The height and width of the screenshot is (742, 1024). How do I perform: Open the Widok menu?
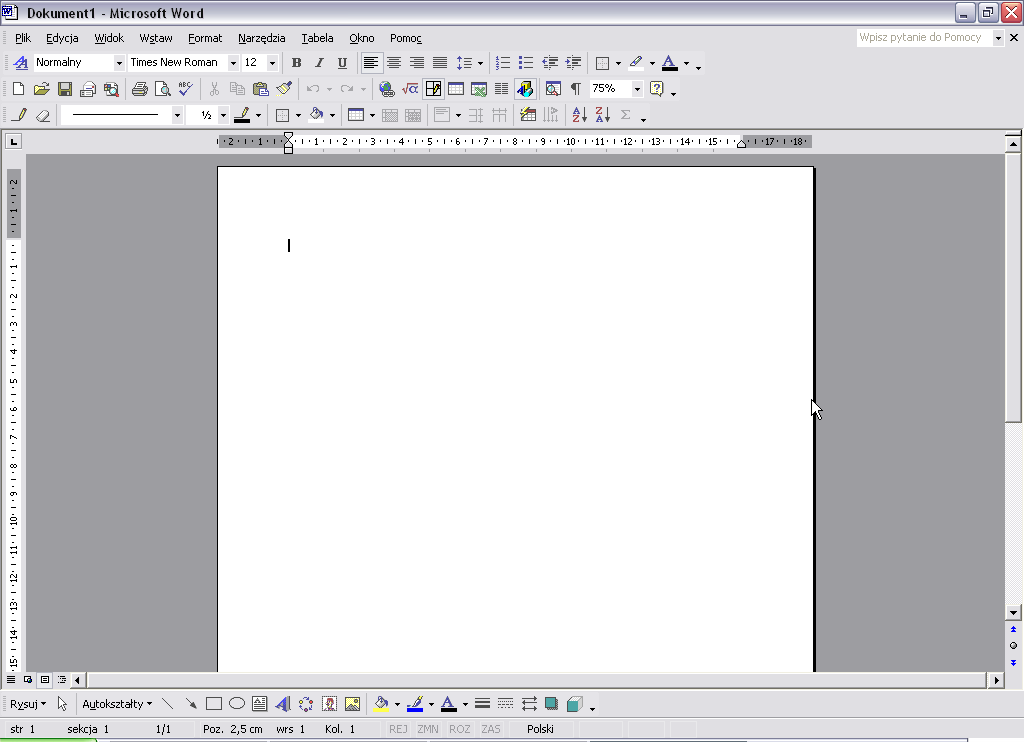coord(109,38)
